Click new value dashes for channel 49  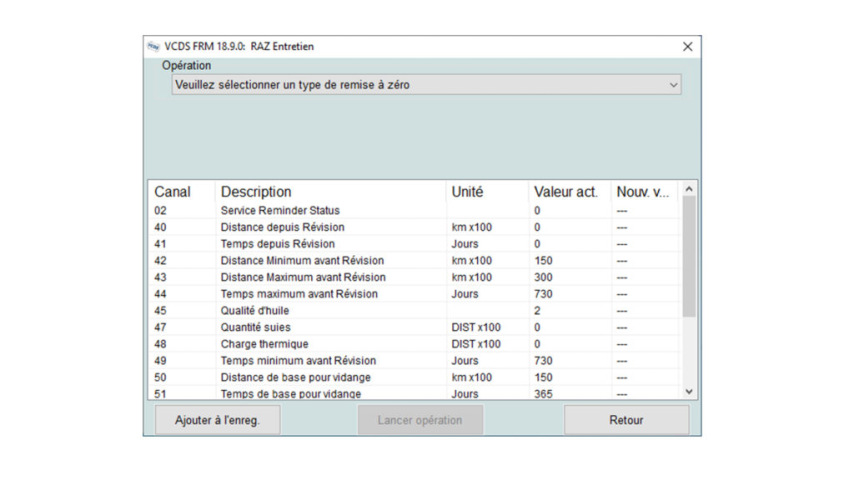point(622,361)
